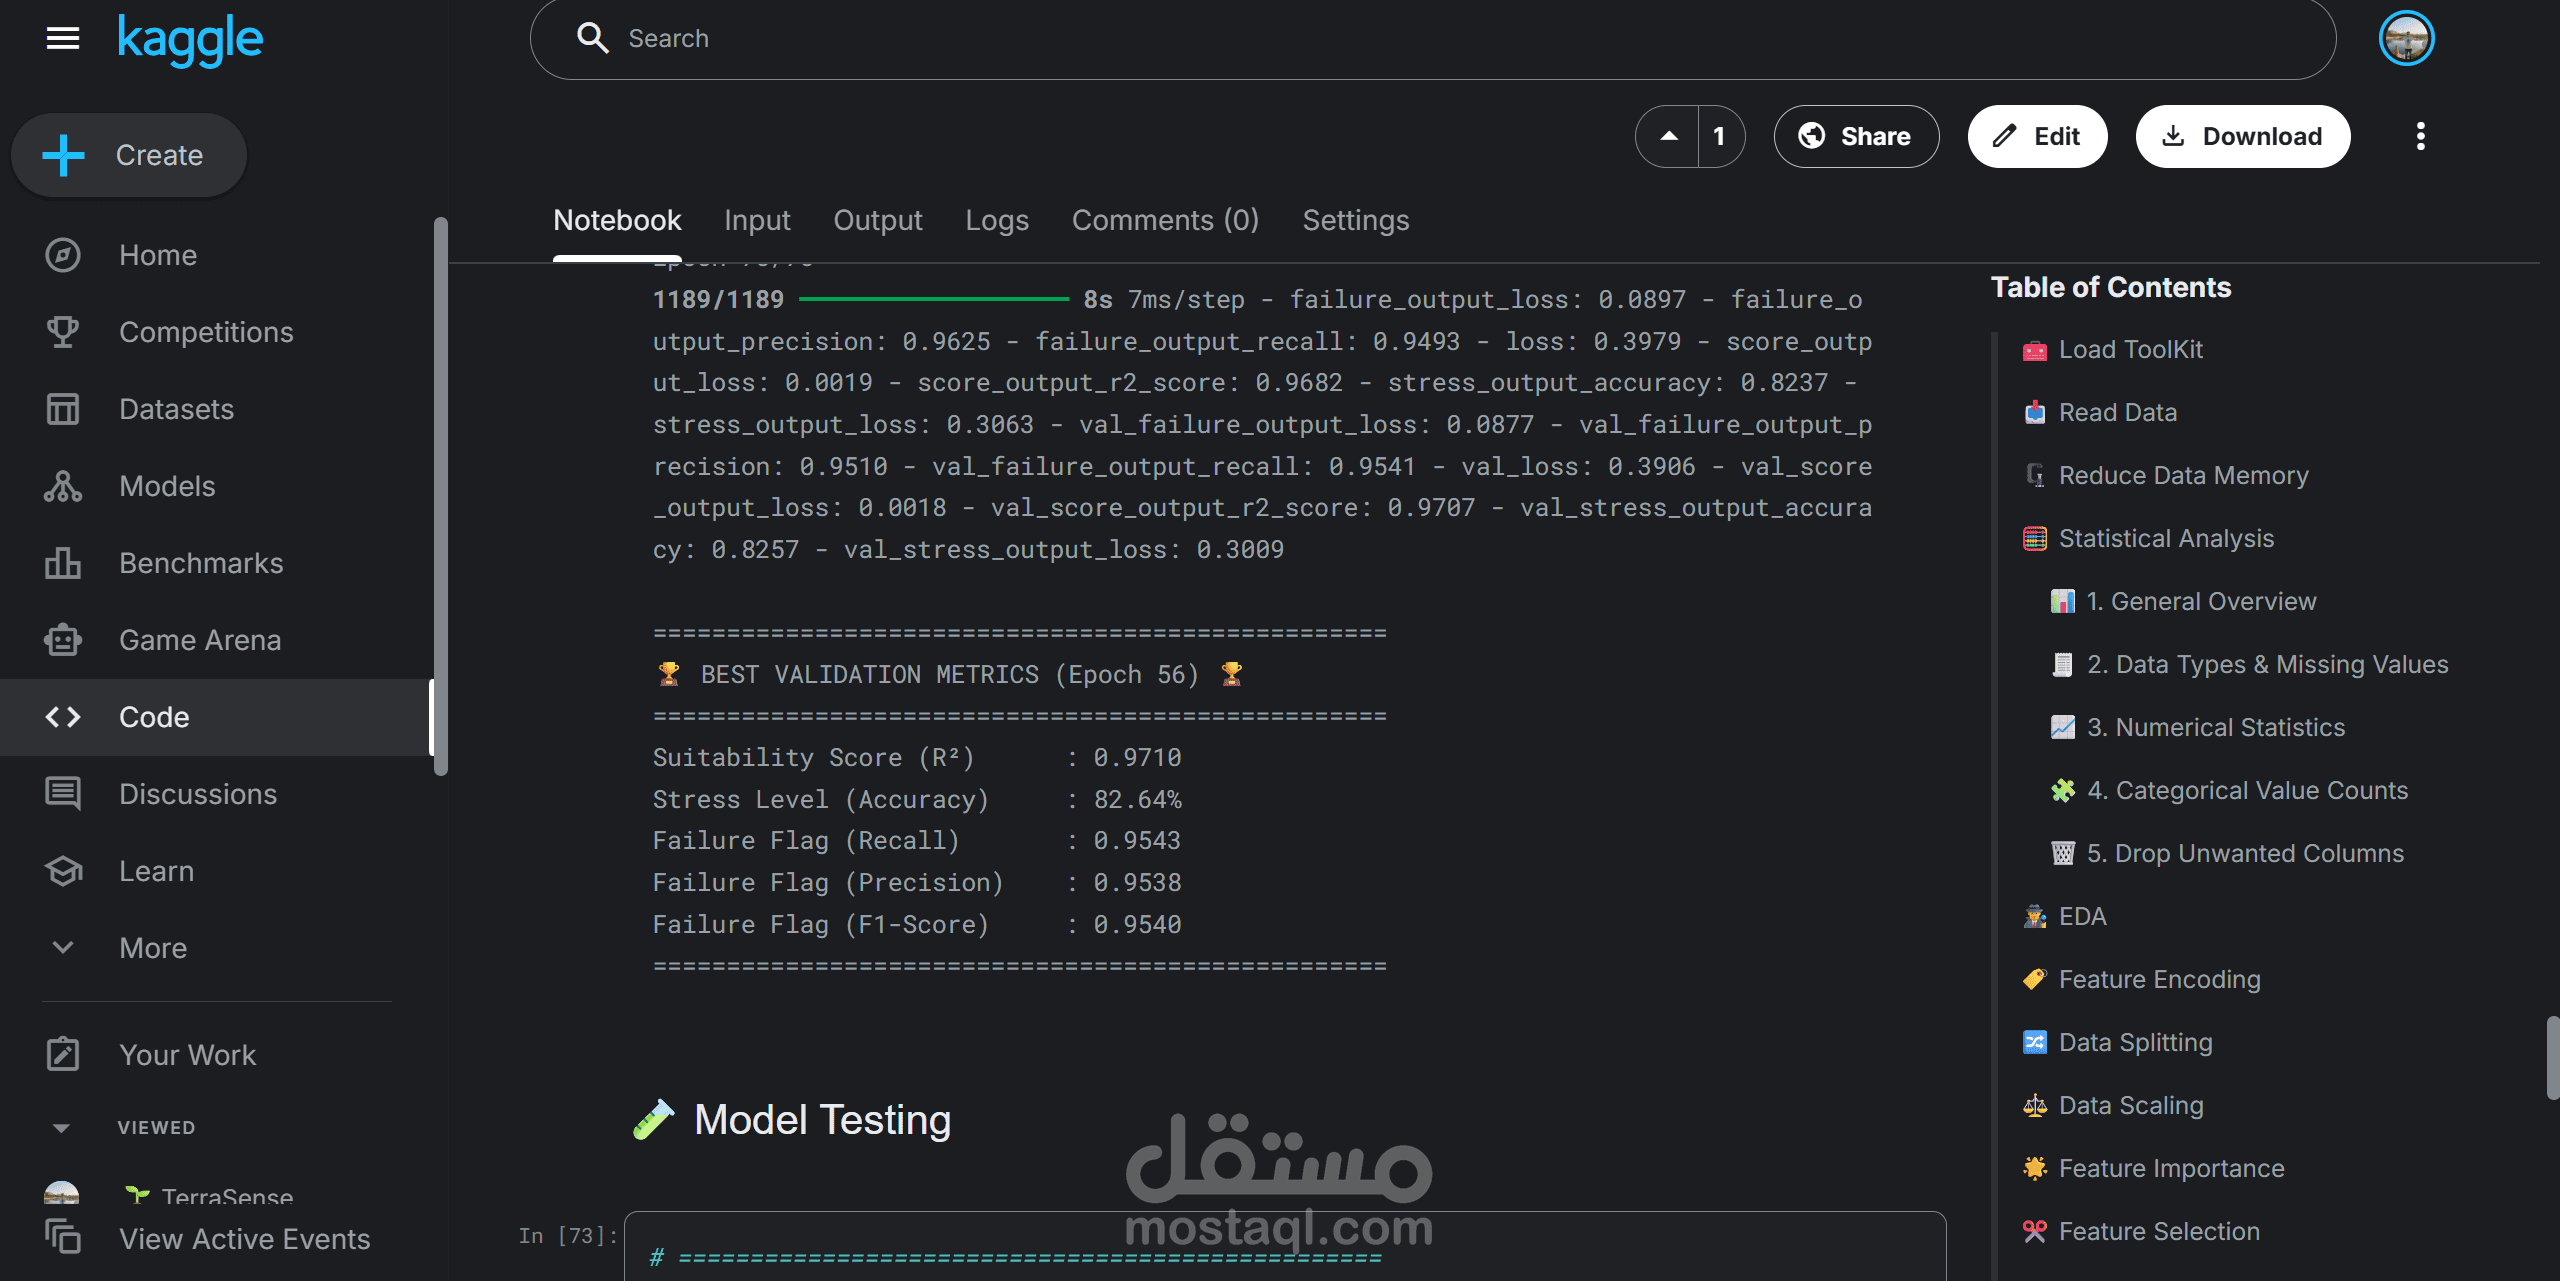Image resolution: width=2560 pixels, height=1281 pixels.
Task: Upvote the notebook with the arrow
Action: click(1668, 136)
